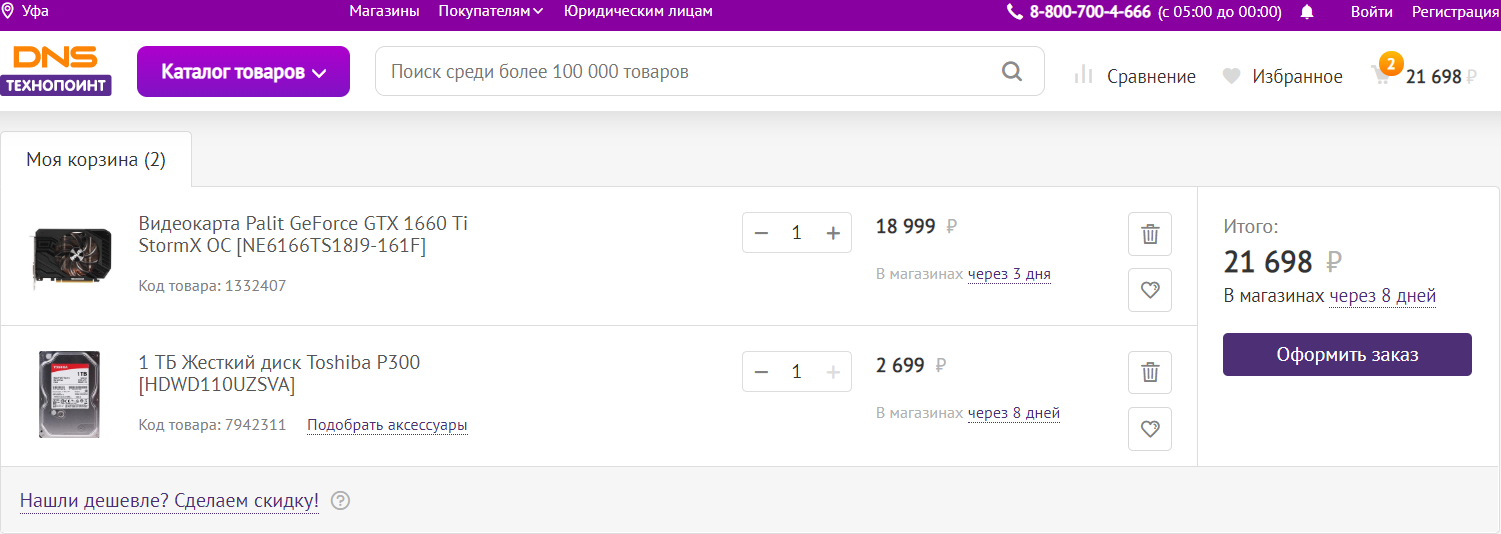The width and height of the screenshot is (1501, 534).
Task: Click через 8 дней link in Toshiba row
Action: point(1014,413)
